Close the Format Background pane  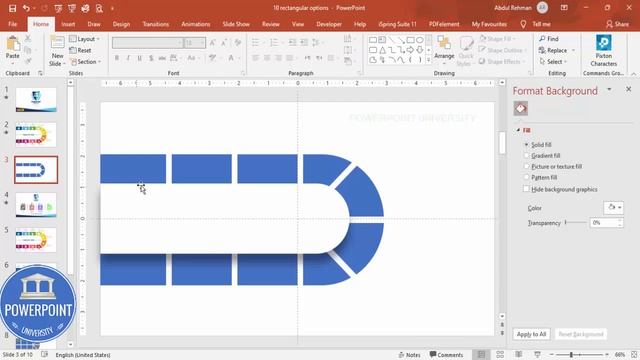(x=629, y=89)
